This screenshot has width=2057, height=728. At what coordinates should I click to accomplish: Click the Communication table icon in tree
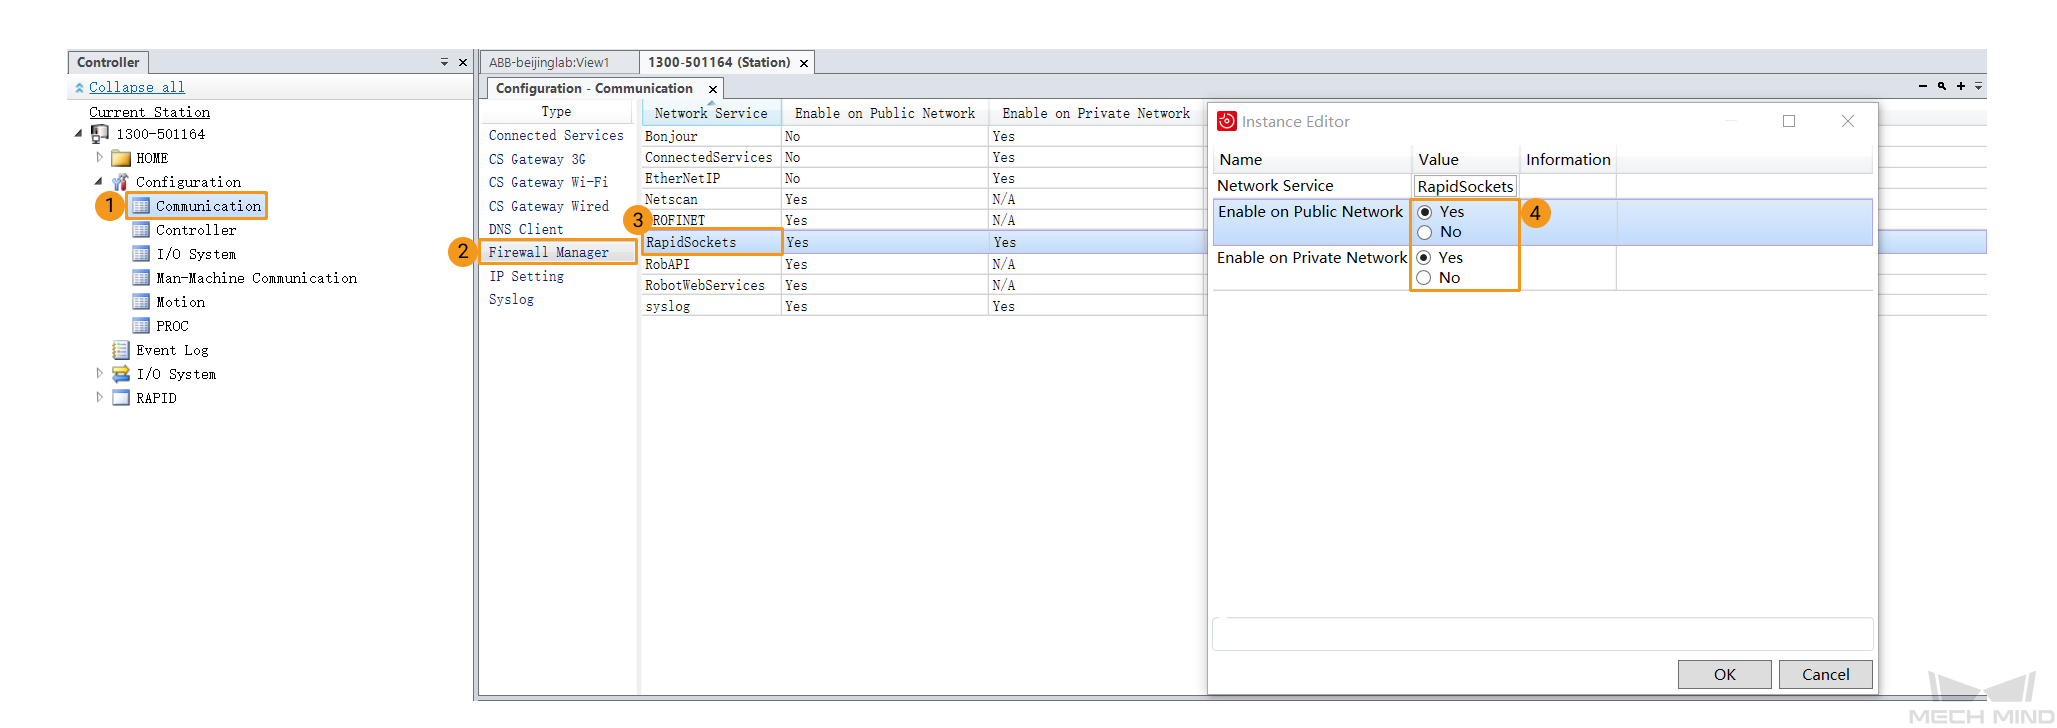click(x=141, y=206)
